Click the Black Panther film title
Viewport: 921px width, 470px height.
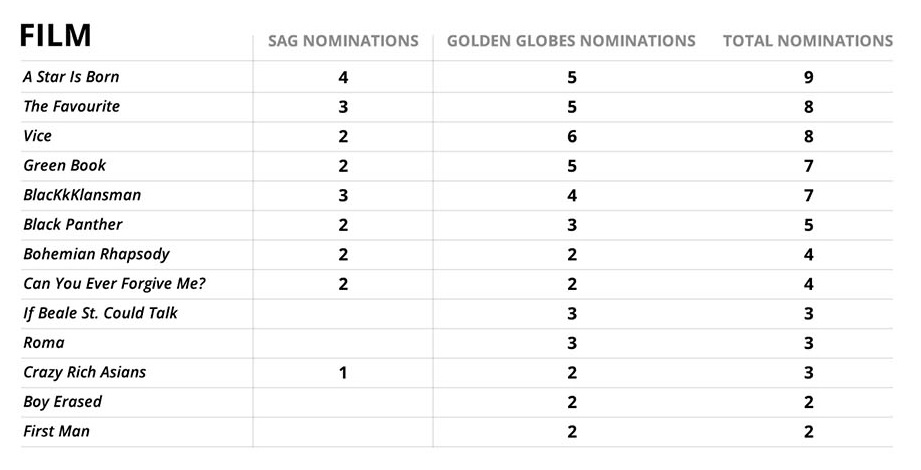(73, 224)
